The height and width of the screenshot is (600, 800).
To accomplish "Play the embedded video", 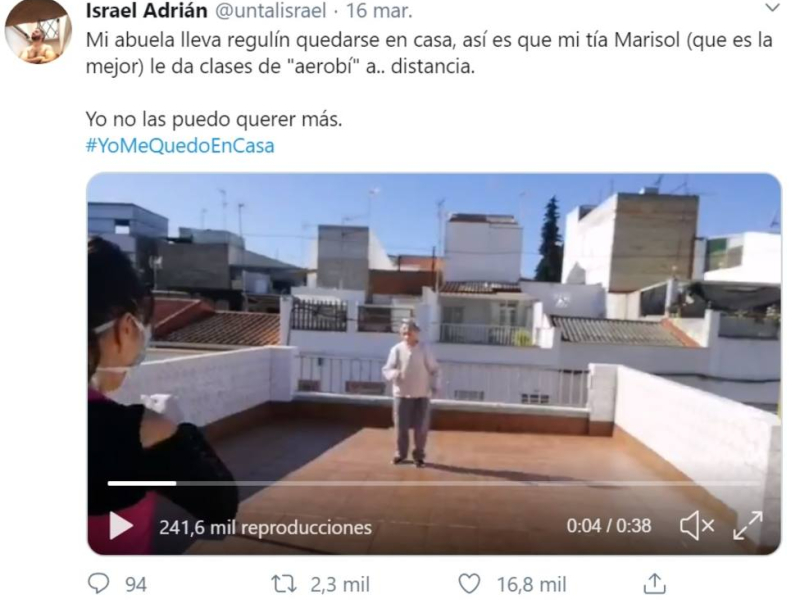I will [121, 526].
